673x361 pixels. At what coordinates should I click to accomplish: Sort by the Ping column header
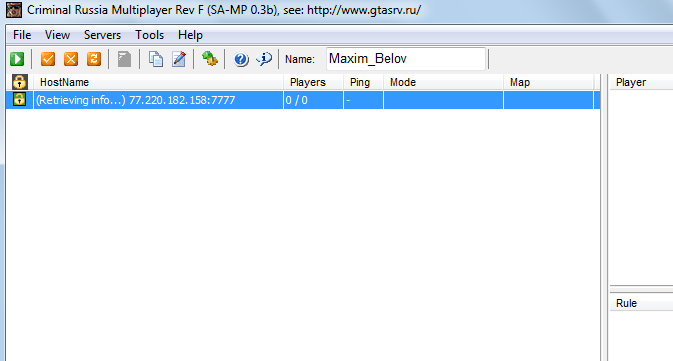coord(363,82)
